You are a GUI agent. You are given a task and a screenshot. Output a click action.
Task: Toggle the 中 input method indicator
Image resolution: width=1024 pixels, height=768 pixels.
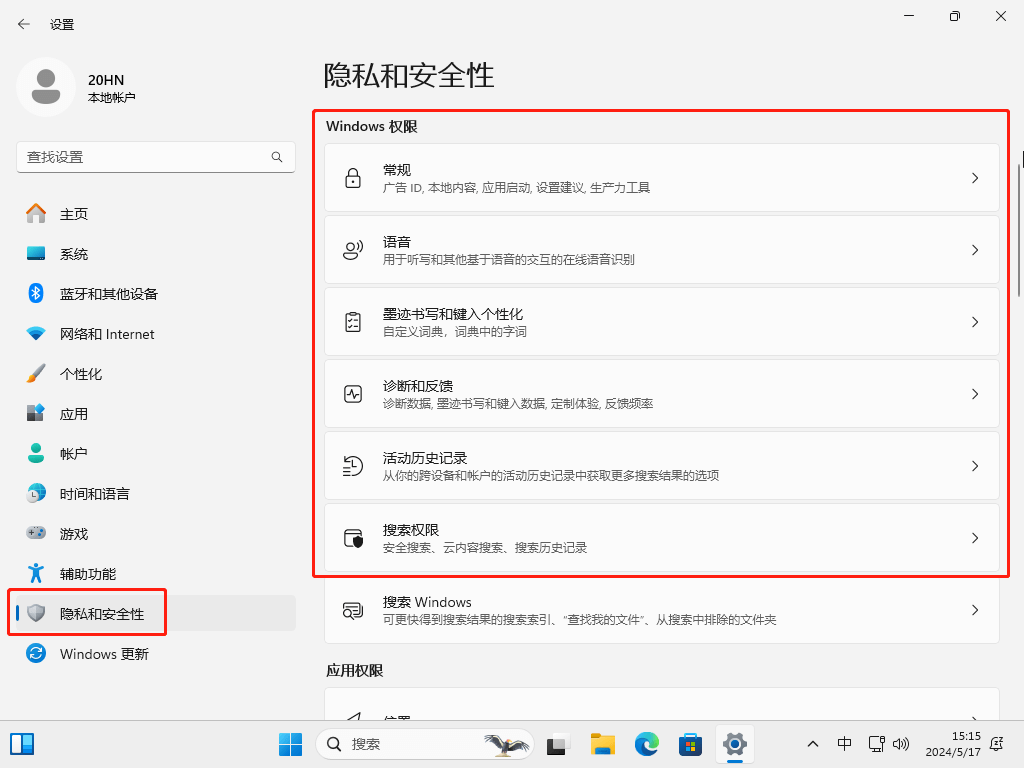click(x=844, y=744)
